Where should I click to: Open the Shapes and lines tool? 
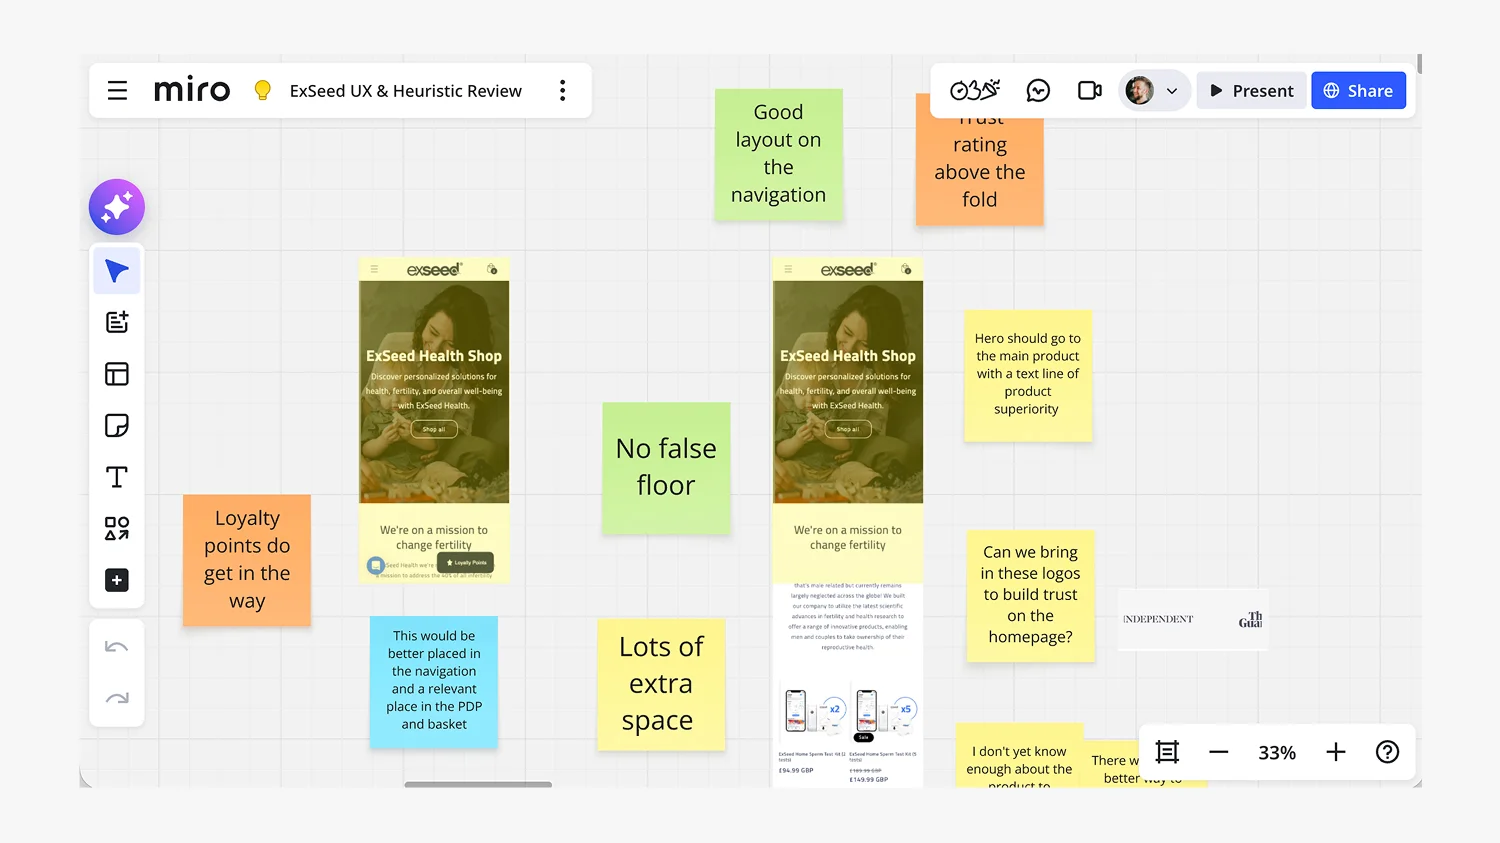[117, 528]
